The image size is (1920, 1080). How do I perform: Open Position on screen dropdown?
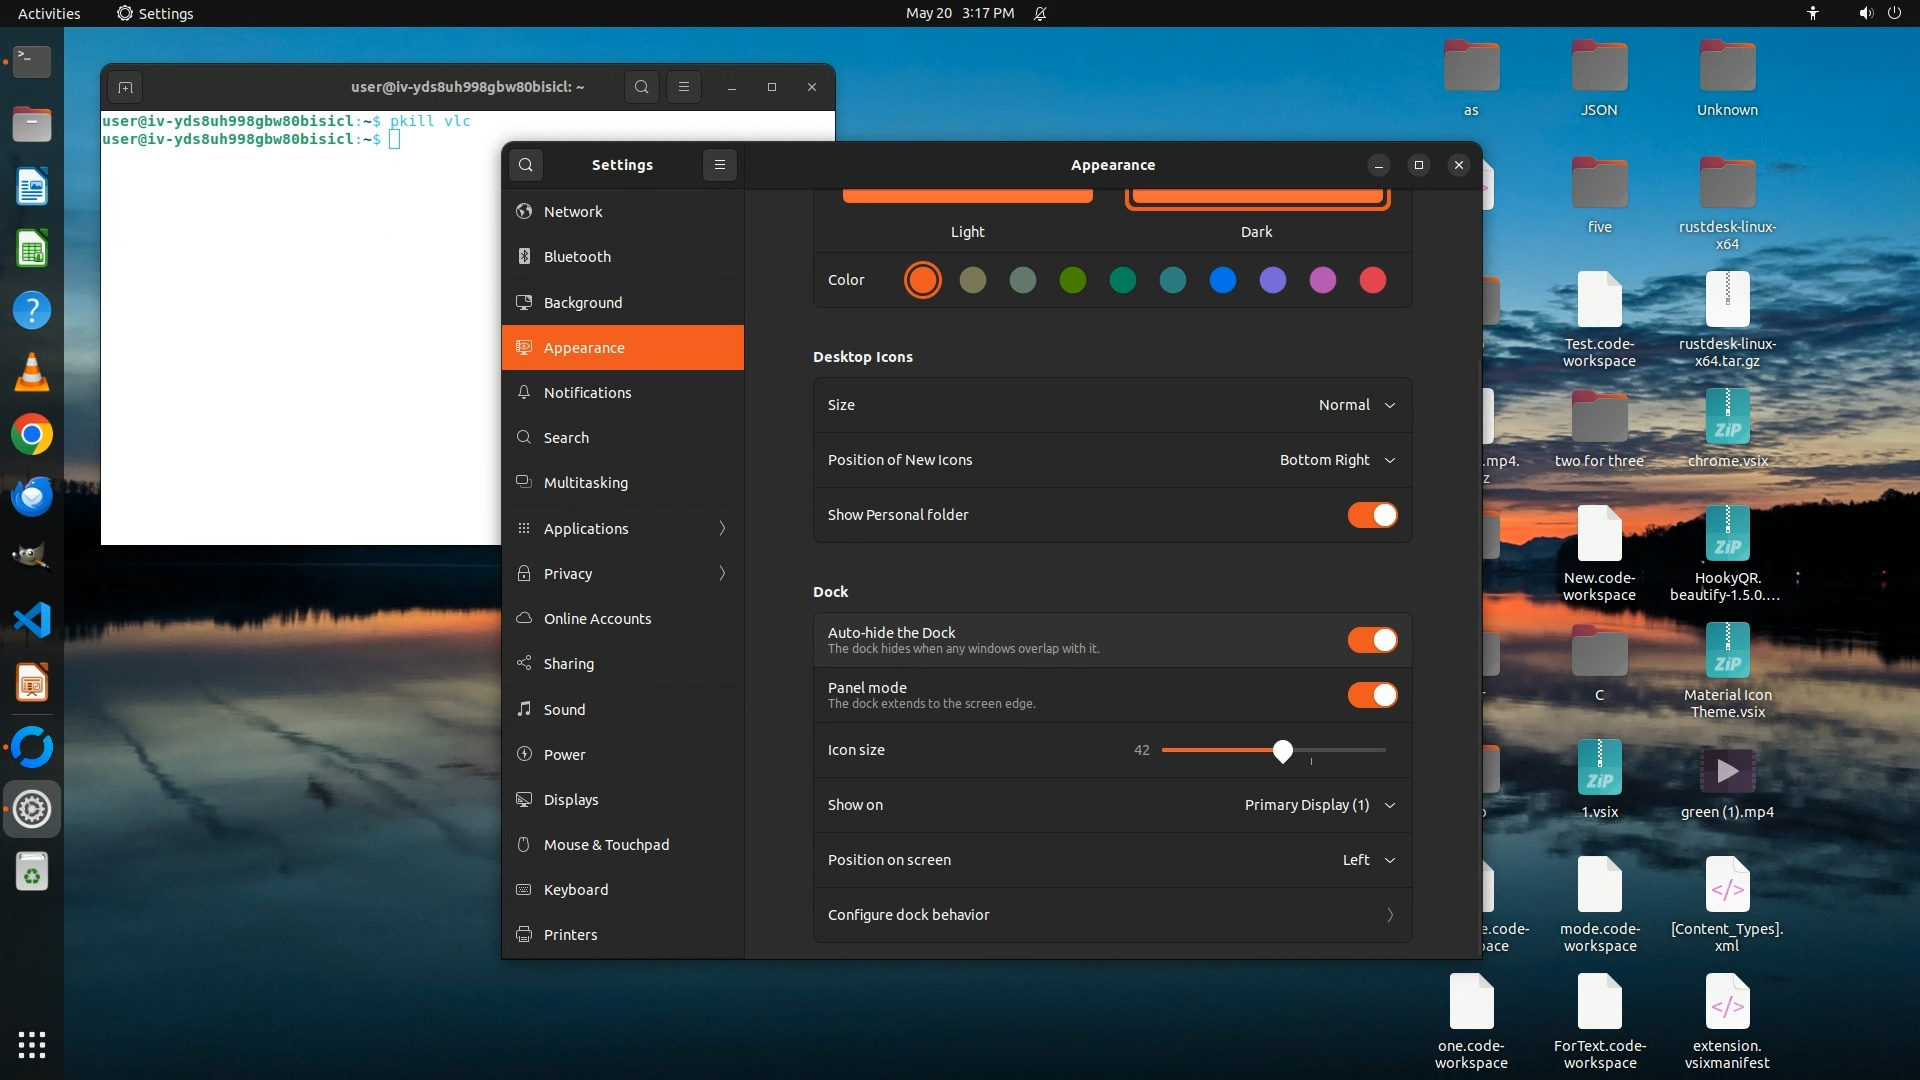[1368, 860]
